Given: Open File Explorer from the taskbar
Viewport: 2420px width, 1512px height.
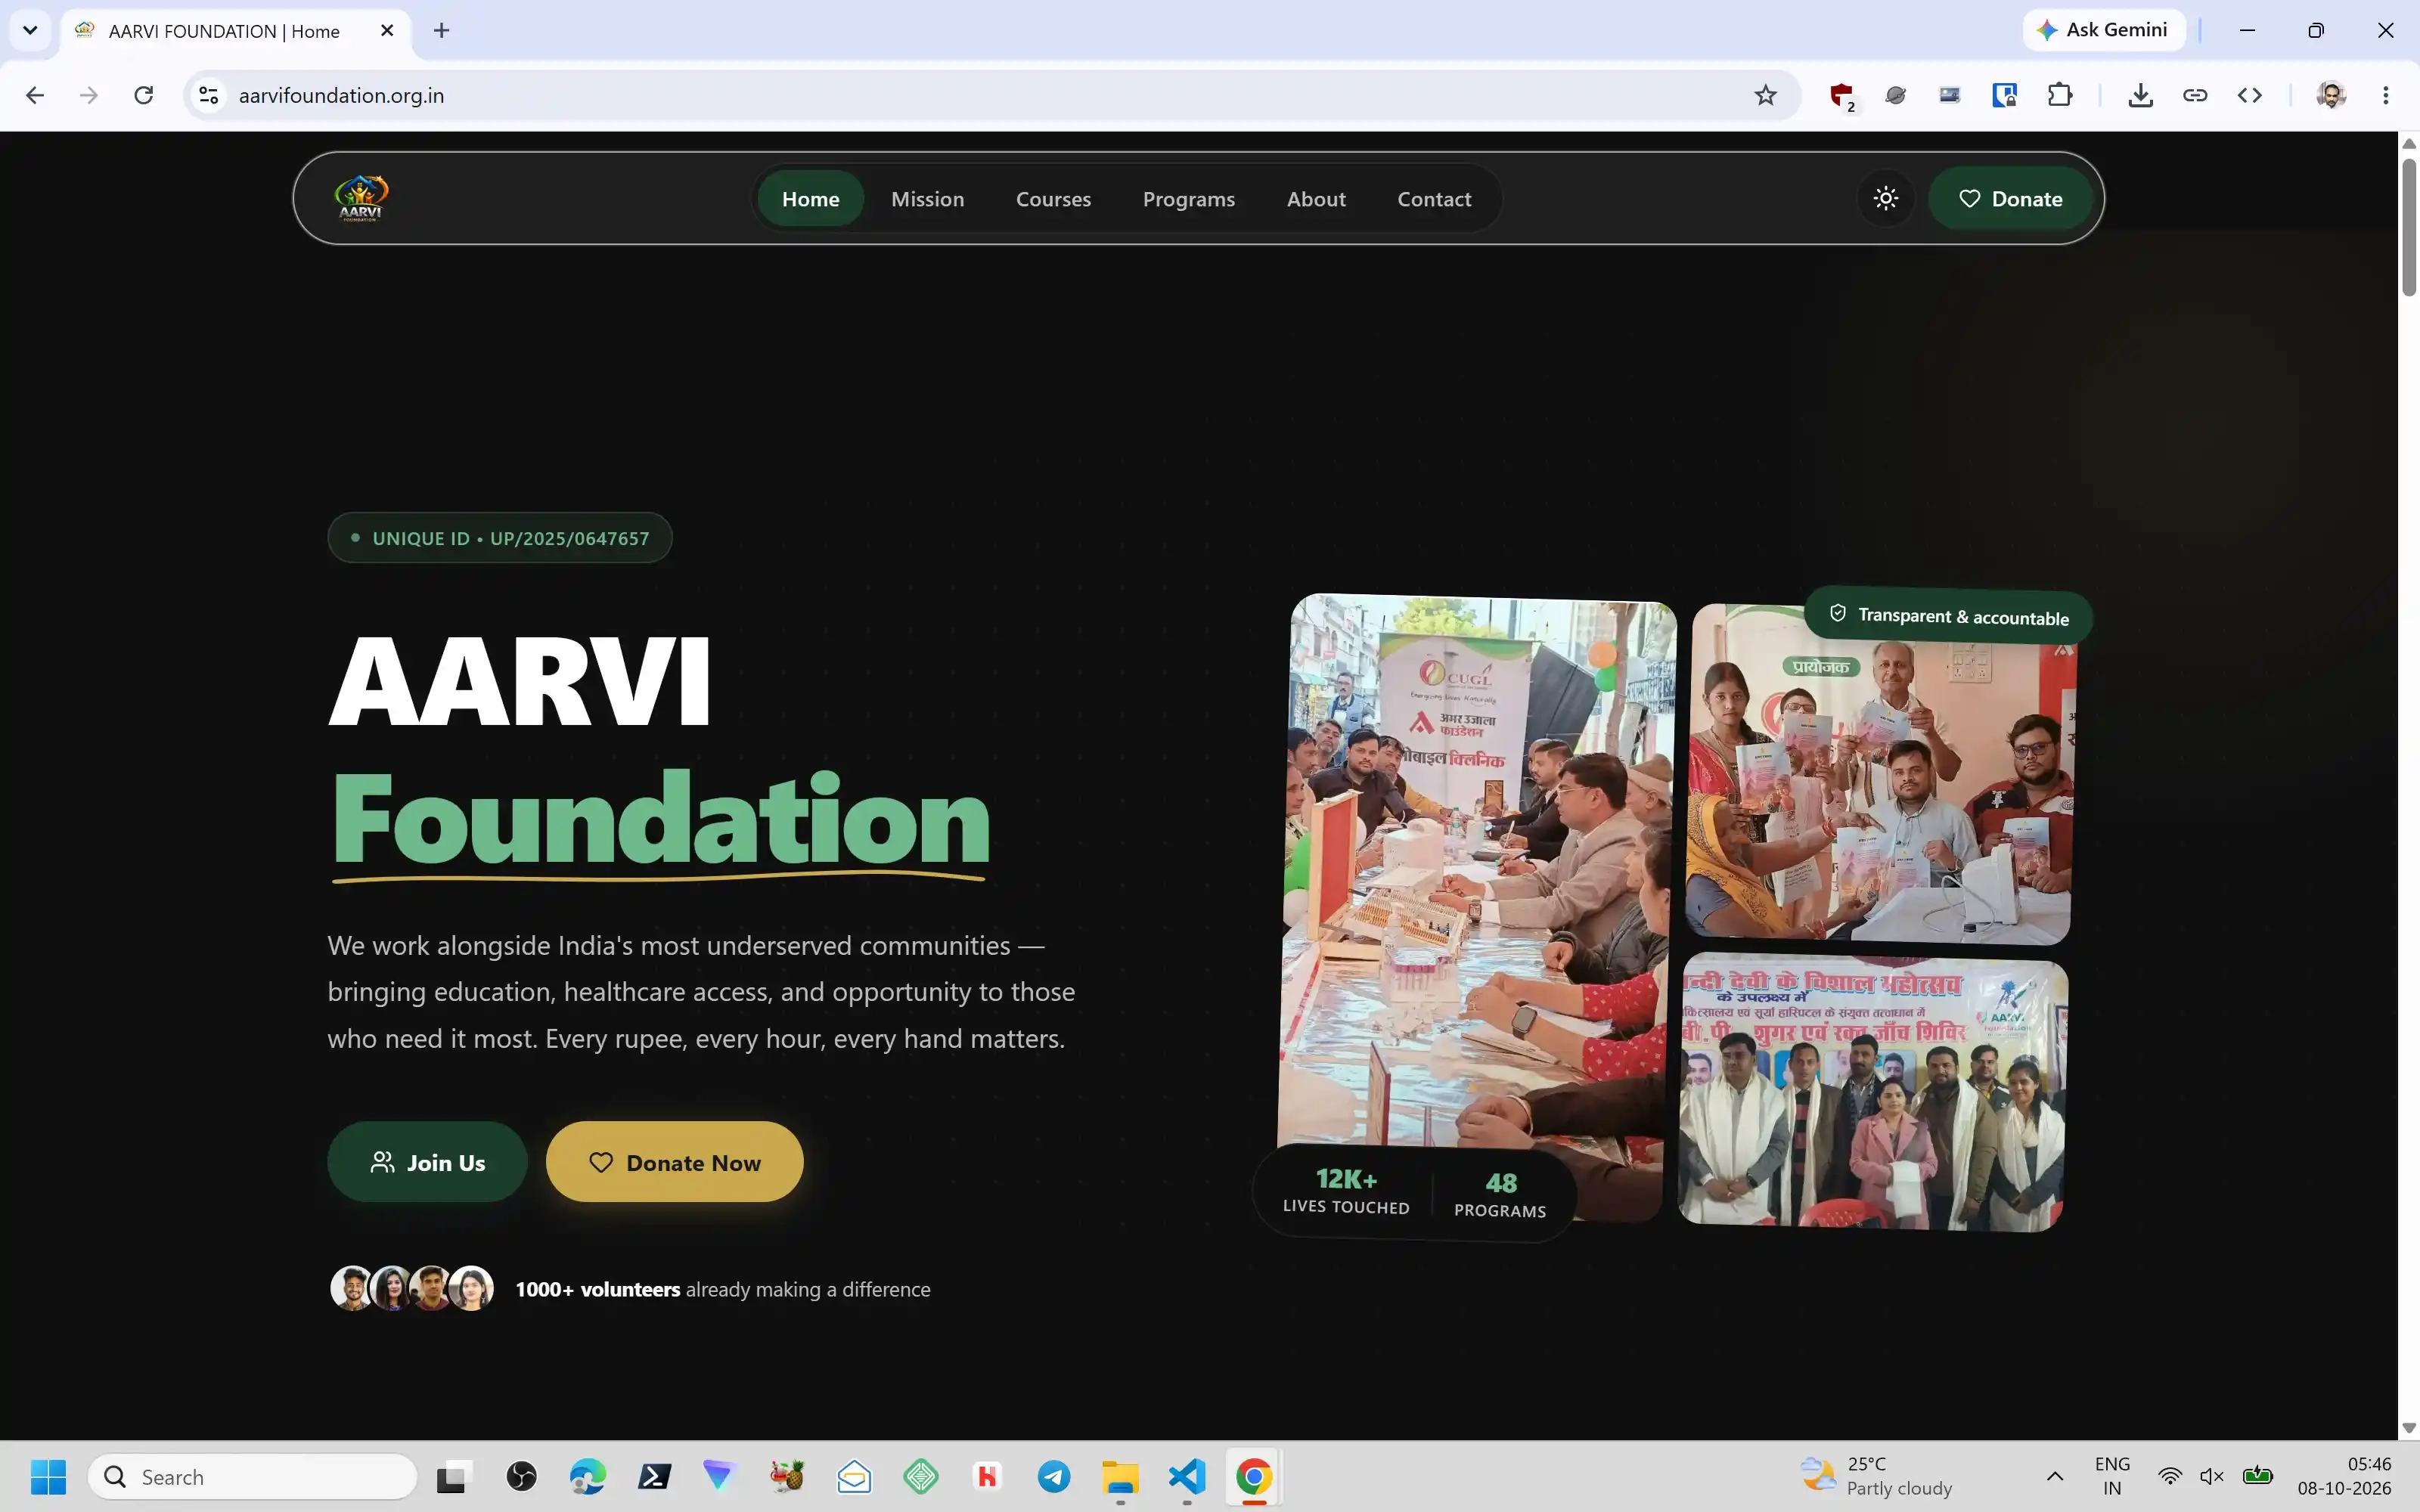Looking at the screenshot, I should pyautogui.click(x=1120, y=1476).
